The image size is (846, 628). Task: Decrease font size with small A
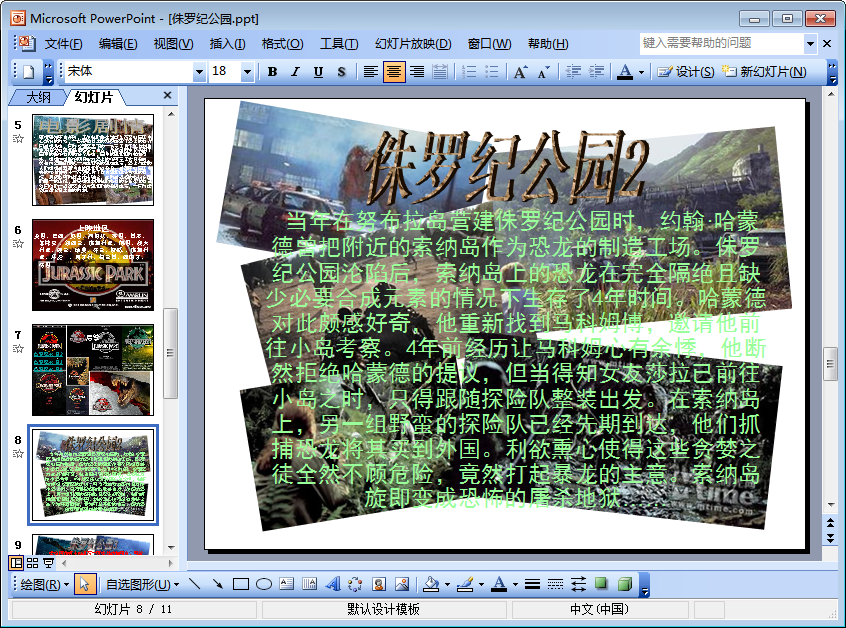coord(543,71)
